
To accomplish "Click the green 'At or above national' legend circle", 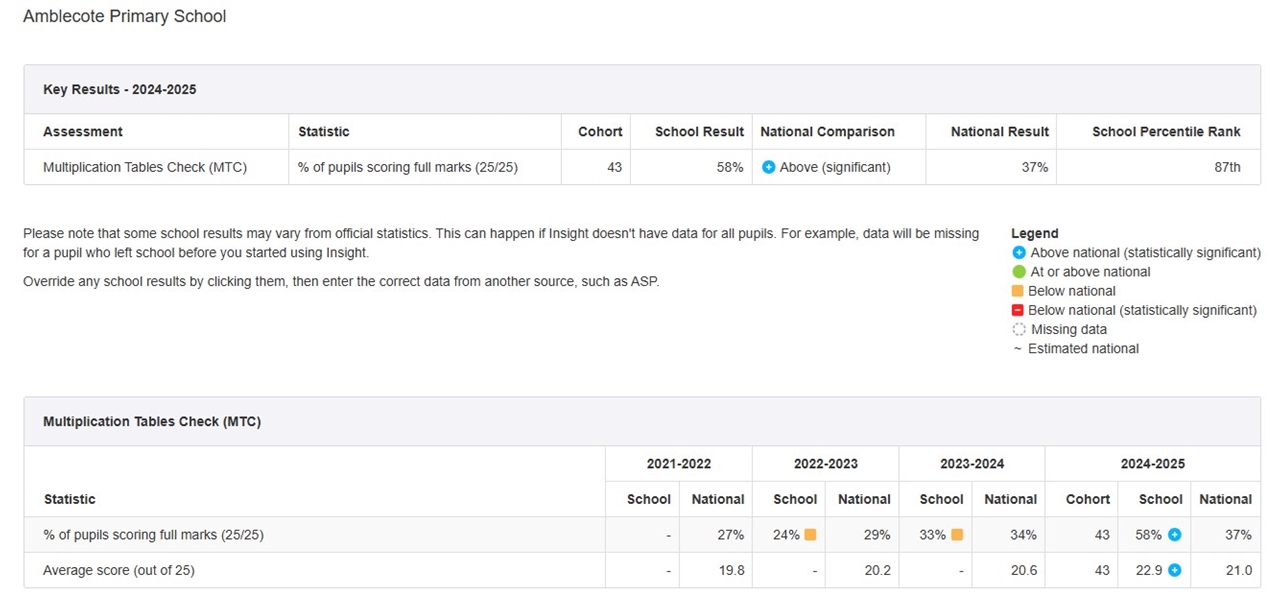I will click(1019, 272).
